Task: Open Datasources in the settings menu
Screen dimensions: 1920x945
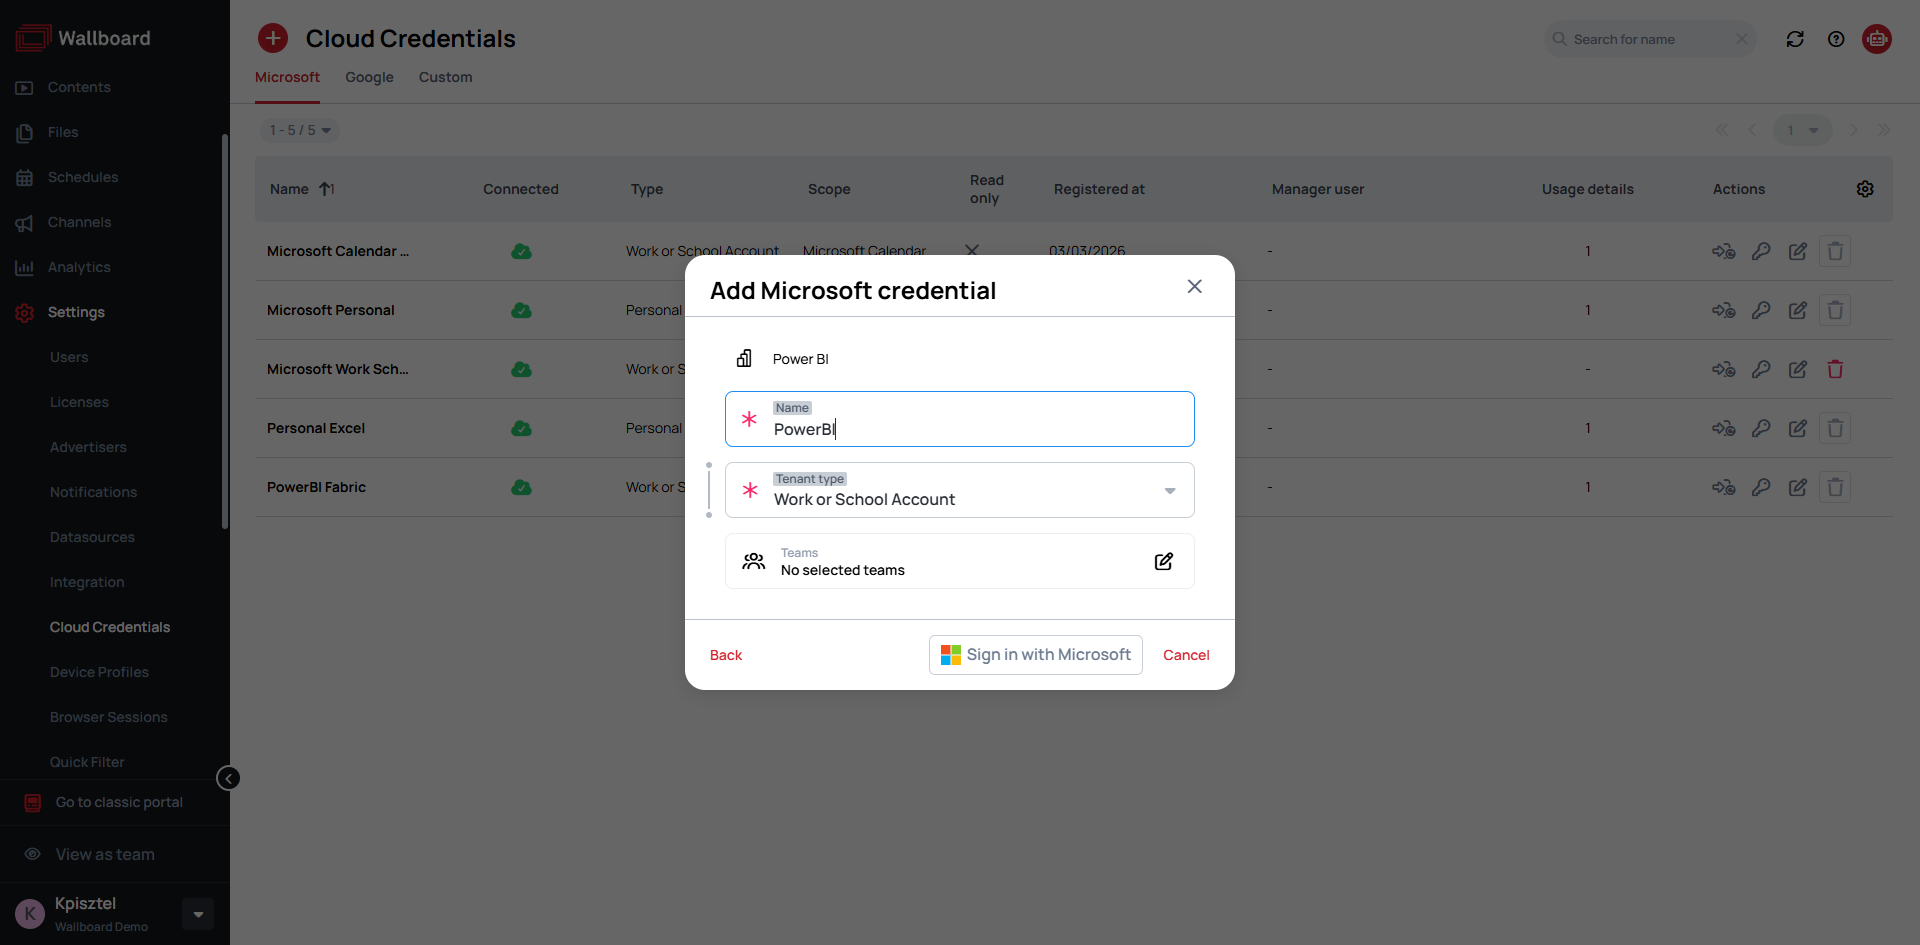Action: point(92,537)
